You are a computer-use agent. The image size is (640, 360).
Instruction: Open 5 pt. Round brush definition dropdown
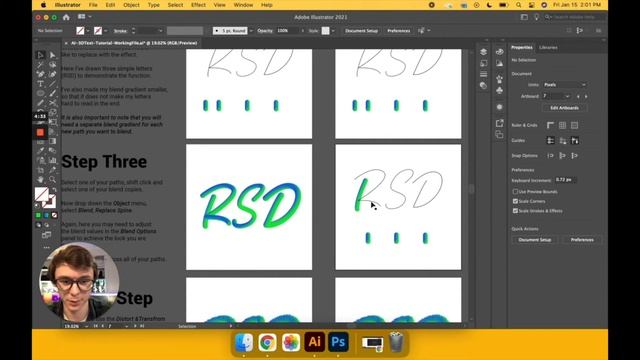tap(251, 31)
